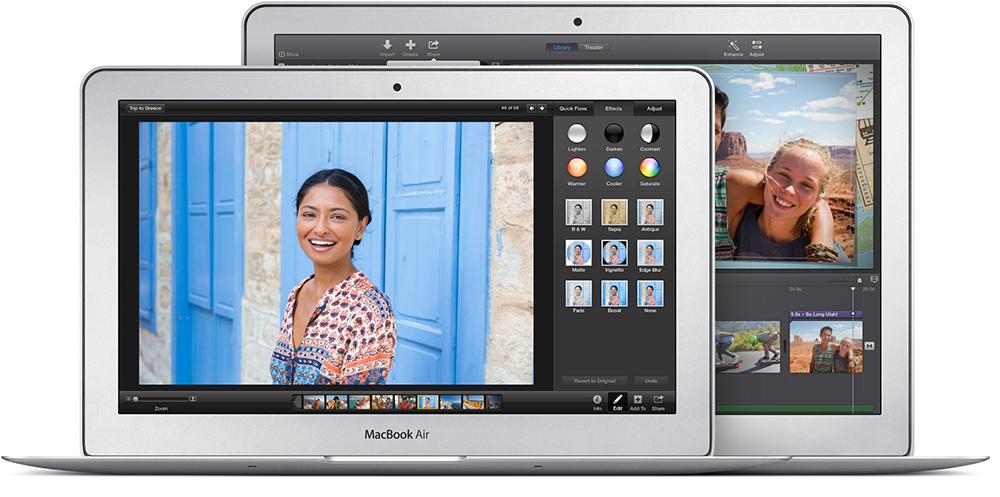
Task: Apply the Warmer color effect
Action: [577, 167]
